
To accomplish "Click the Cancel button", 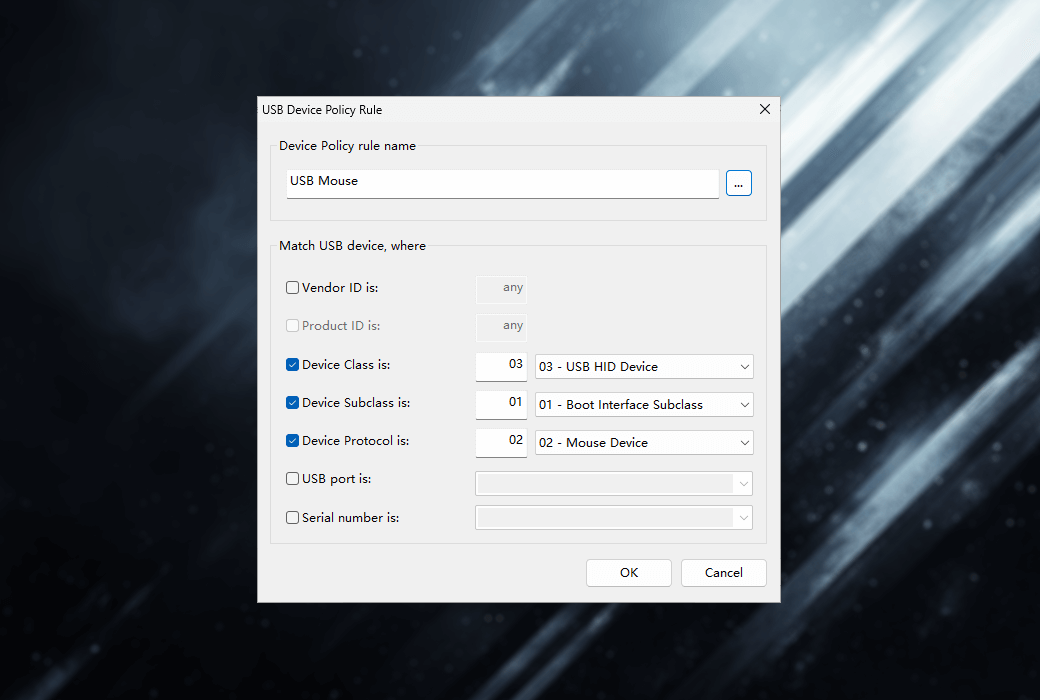I will 723,573.
